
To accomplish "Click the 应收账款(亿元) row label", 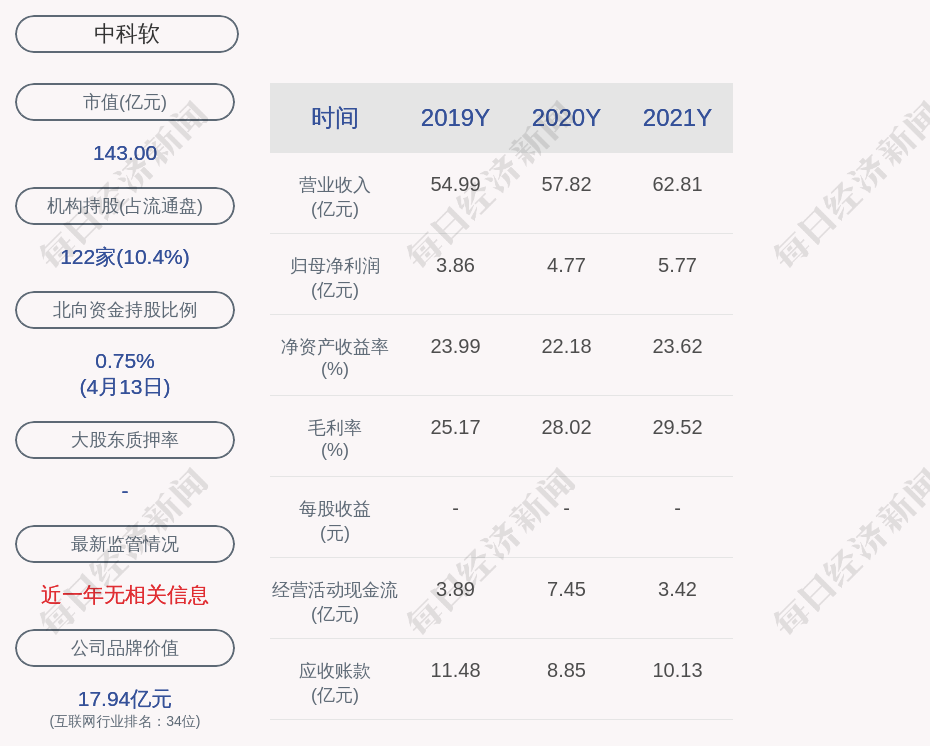I will (335, 683).
